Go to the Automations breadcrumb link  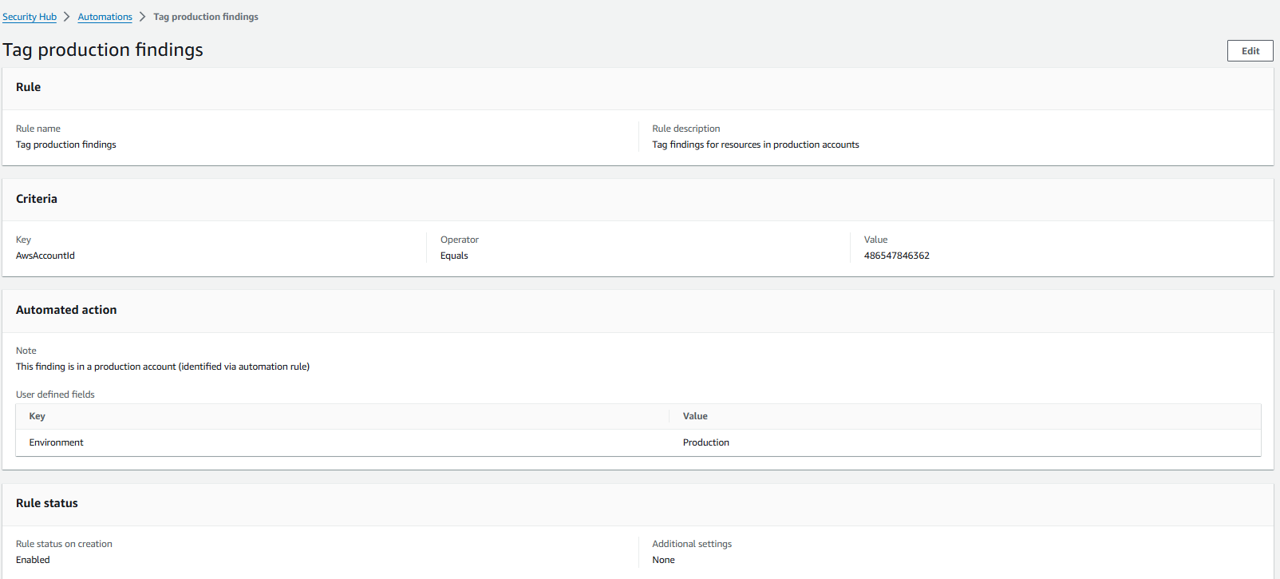[x=105, y=17]
